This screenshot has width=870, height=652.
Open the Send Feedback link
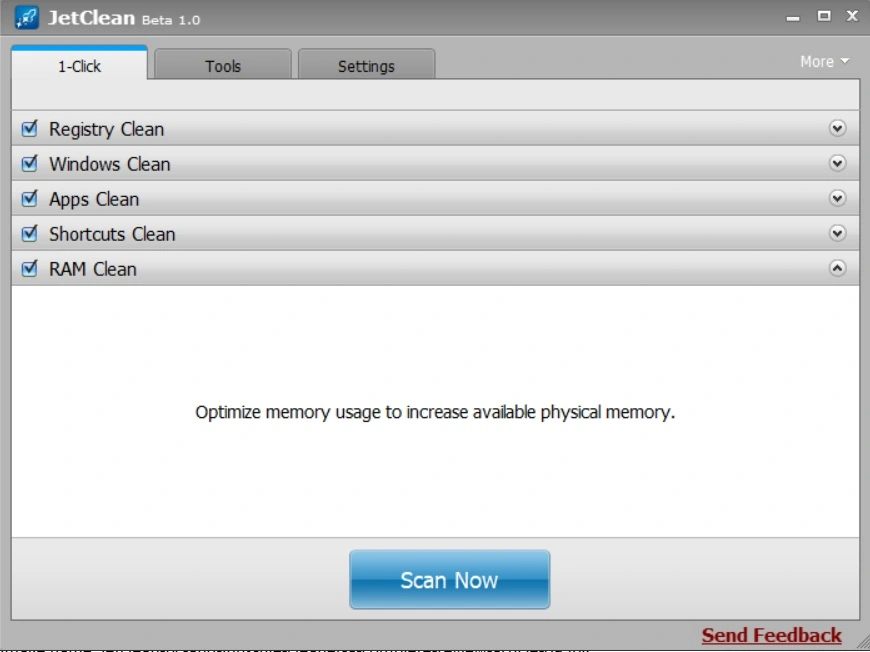[x=772, y=635]
